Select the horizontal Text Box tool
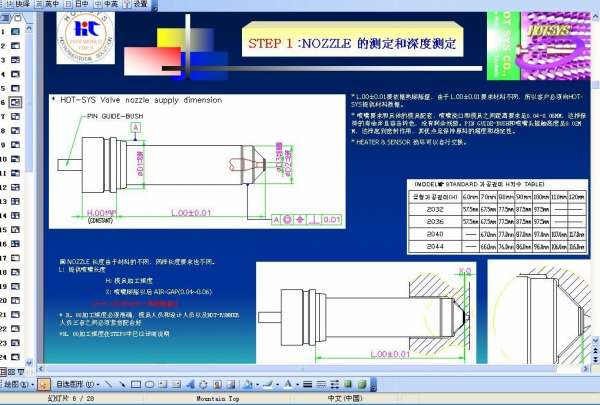 pyautogui.click(x=163, y=384)
